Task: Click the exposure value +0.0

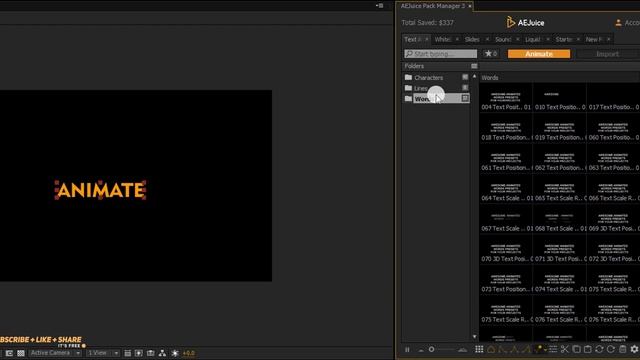Action: [189, 353]
